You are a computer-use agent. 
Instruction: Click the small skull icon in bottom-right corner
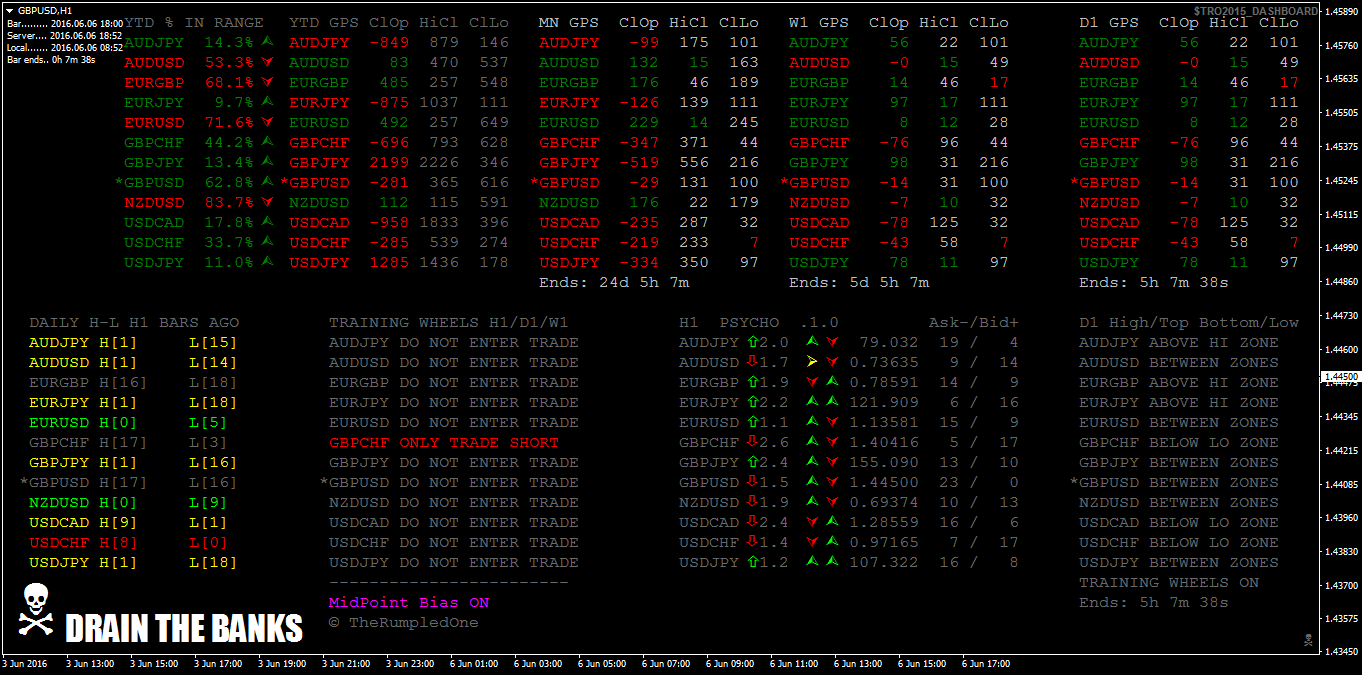1307,639
